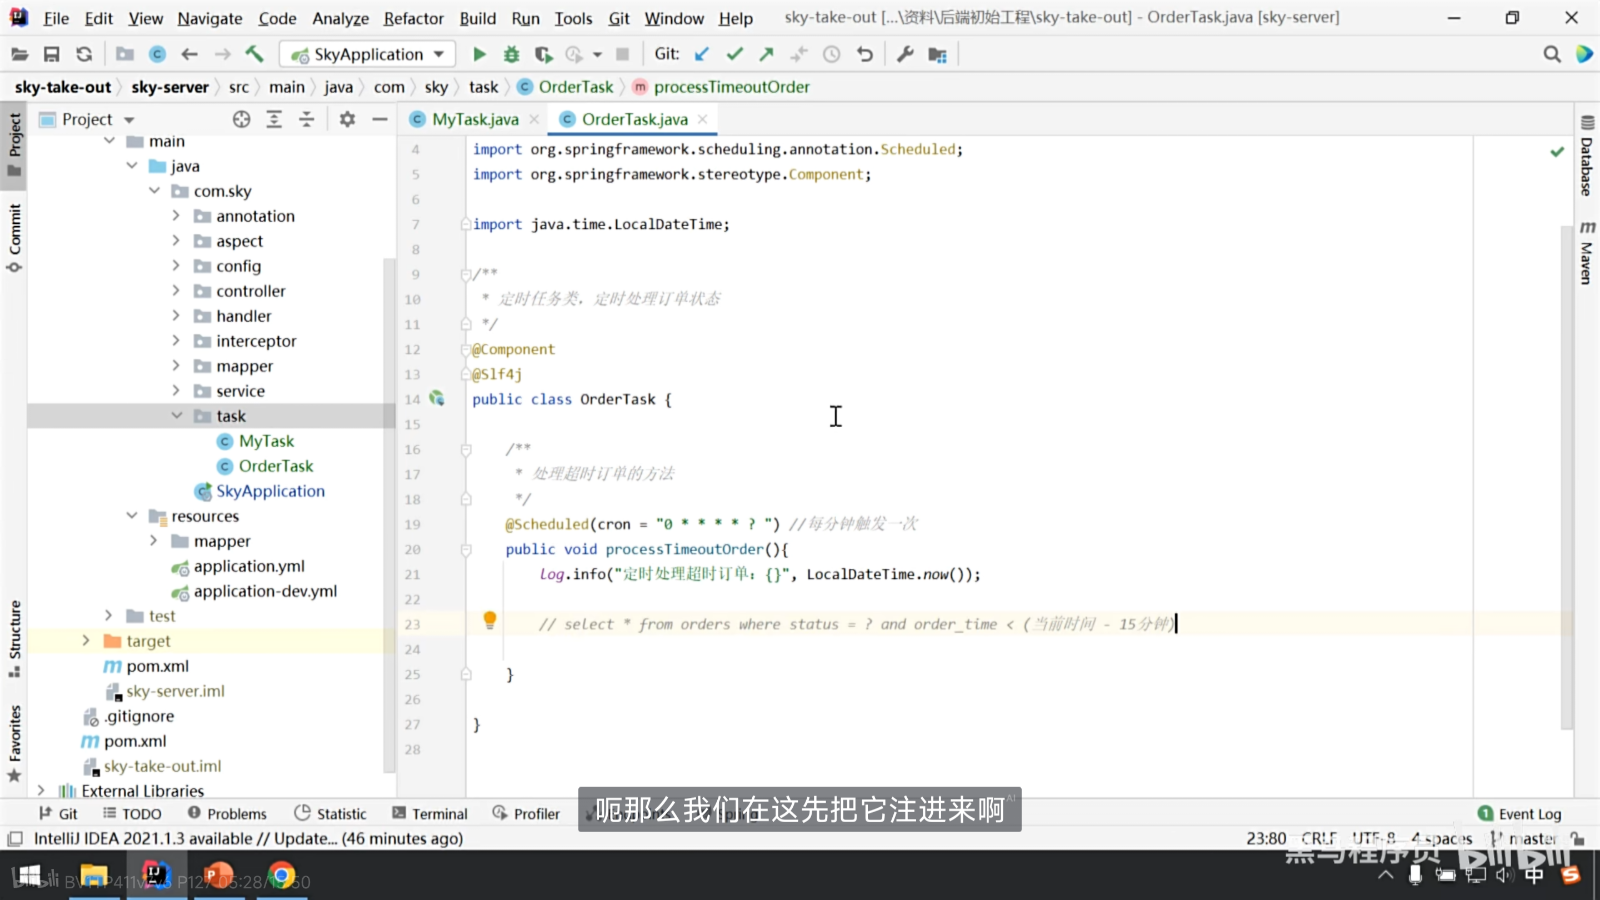Open the Problems tool window
The width and height of the screenshot is (1600, 900).
pyautogui.click(x=227, y=814)
